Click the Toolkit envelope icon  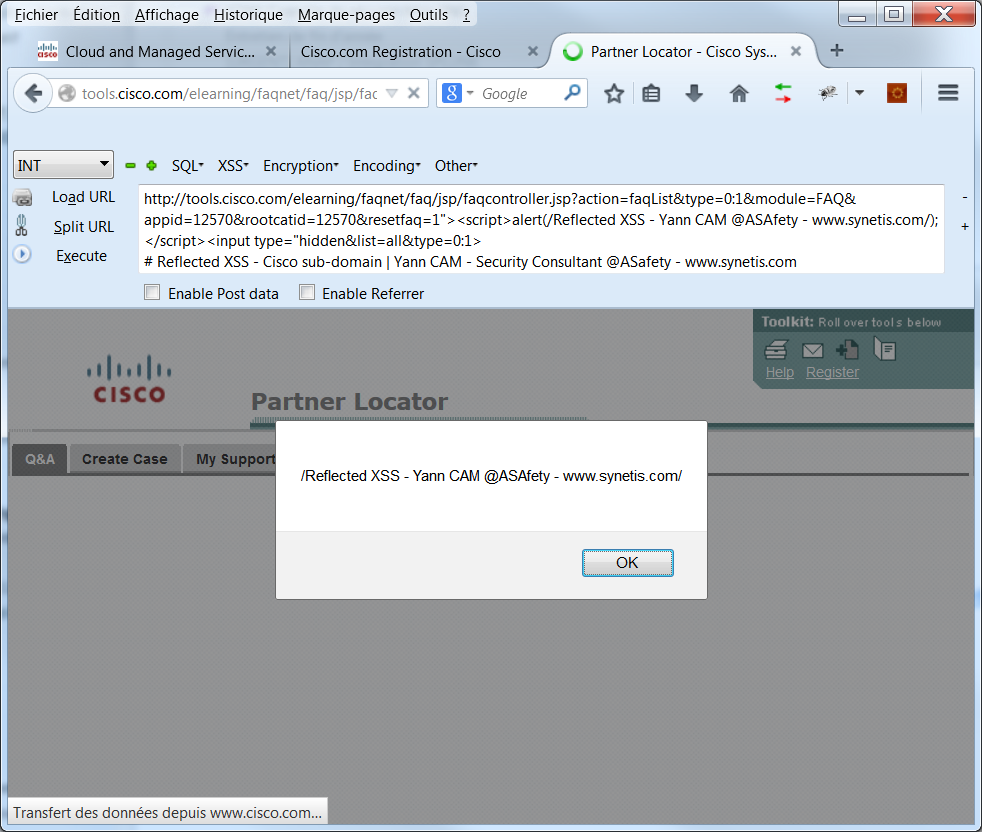[x=813, y=351]
